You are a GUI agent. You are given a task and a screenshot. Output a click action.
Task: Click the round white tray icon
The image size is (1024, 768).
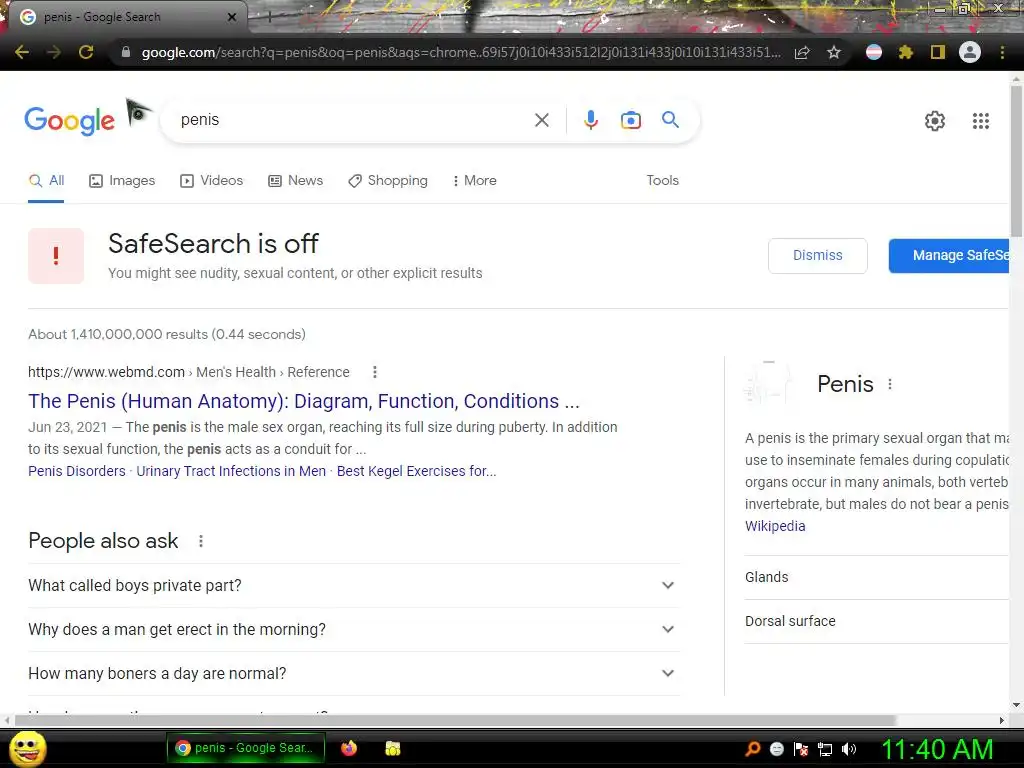click(776, 749)
